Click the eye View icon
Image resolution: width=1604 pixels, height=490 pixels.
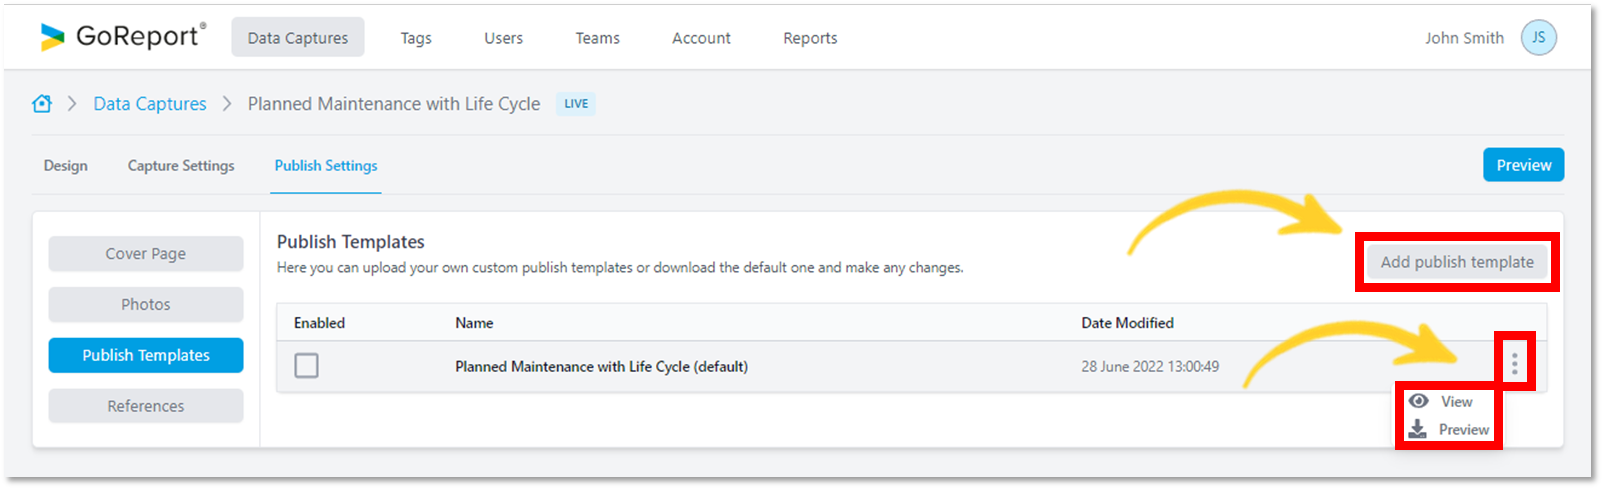(1418, 401)
